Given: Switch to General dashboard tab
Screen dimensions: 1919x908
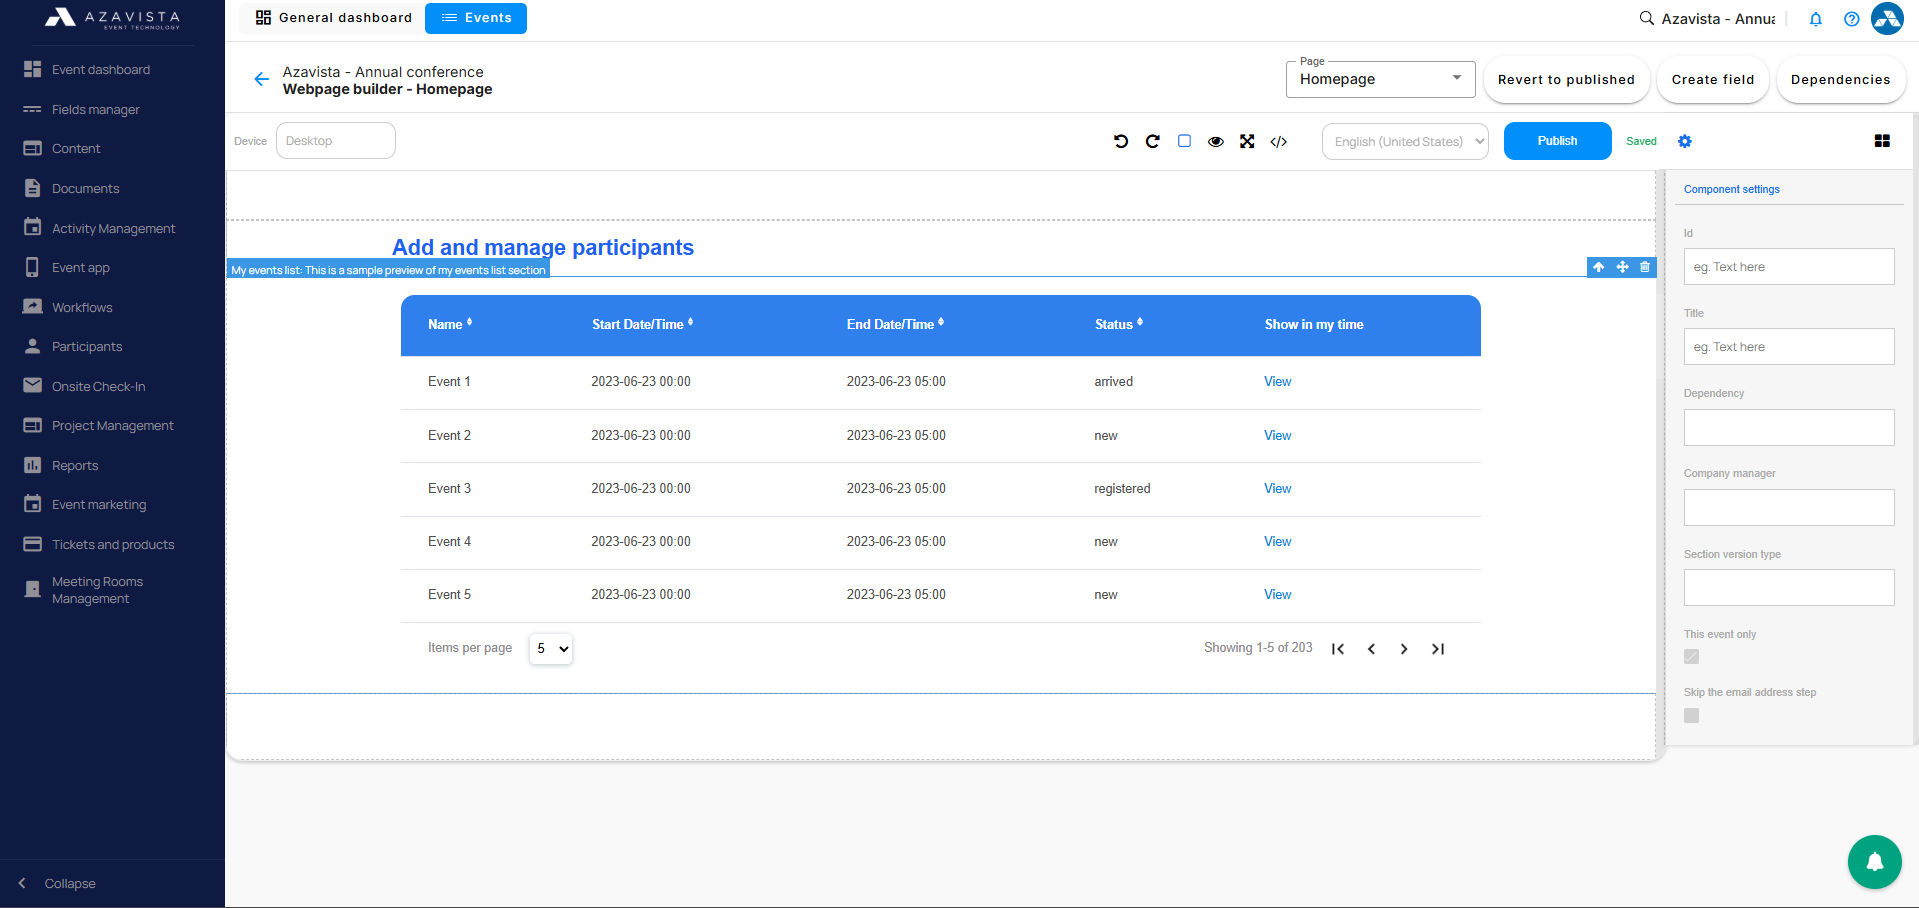Looking at the screenshot, I should point(333,18).
